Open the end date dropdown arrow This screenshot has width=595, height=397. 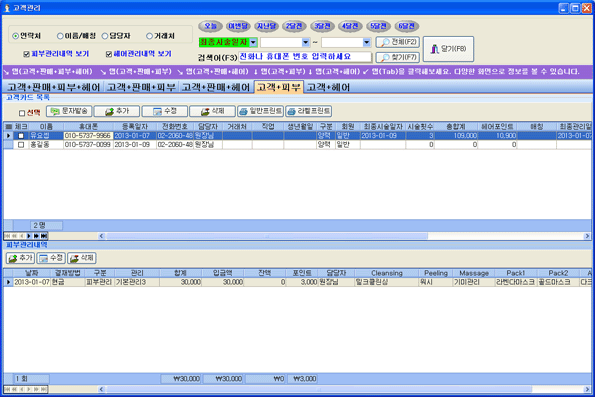point(366,42)
